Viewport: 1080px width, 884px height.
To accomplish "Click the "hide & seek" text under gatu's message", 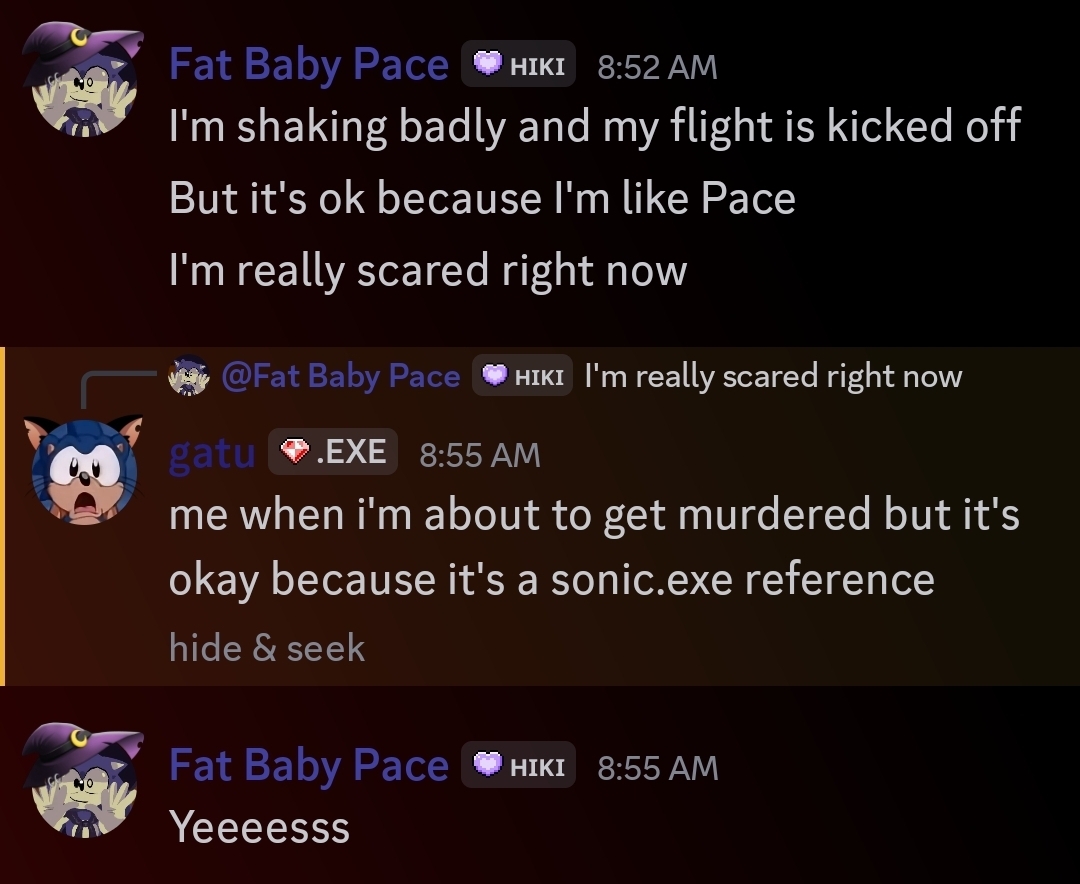I will (x=267, y=648).
